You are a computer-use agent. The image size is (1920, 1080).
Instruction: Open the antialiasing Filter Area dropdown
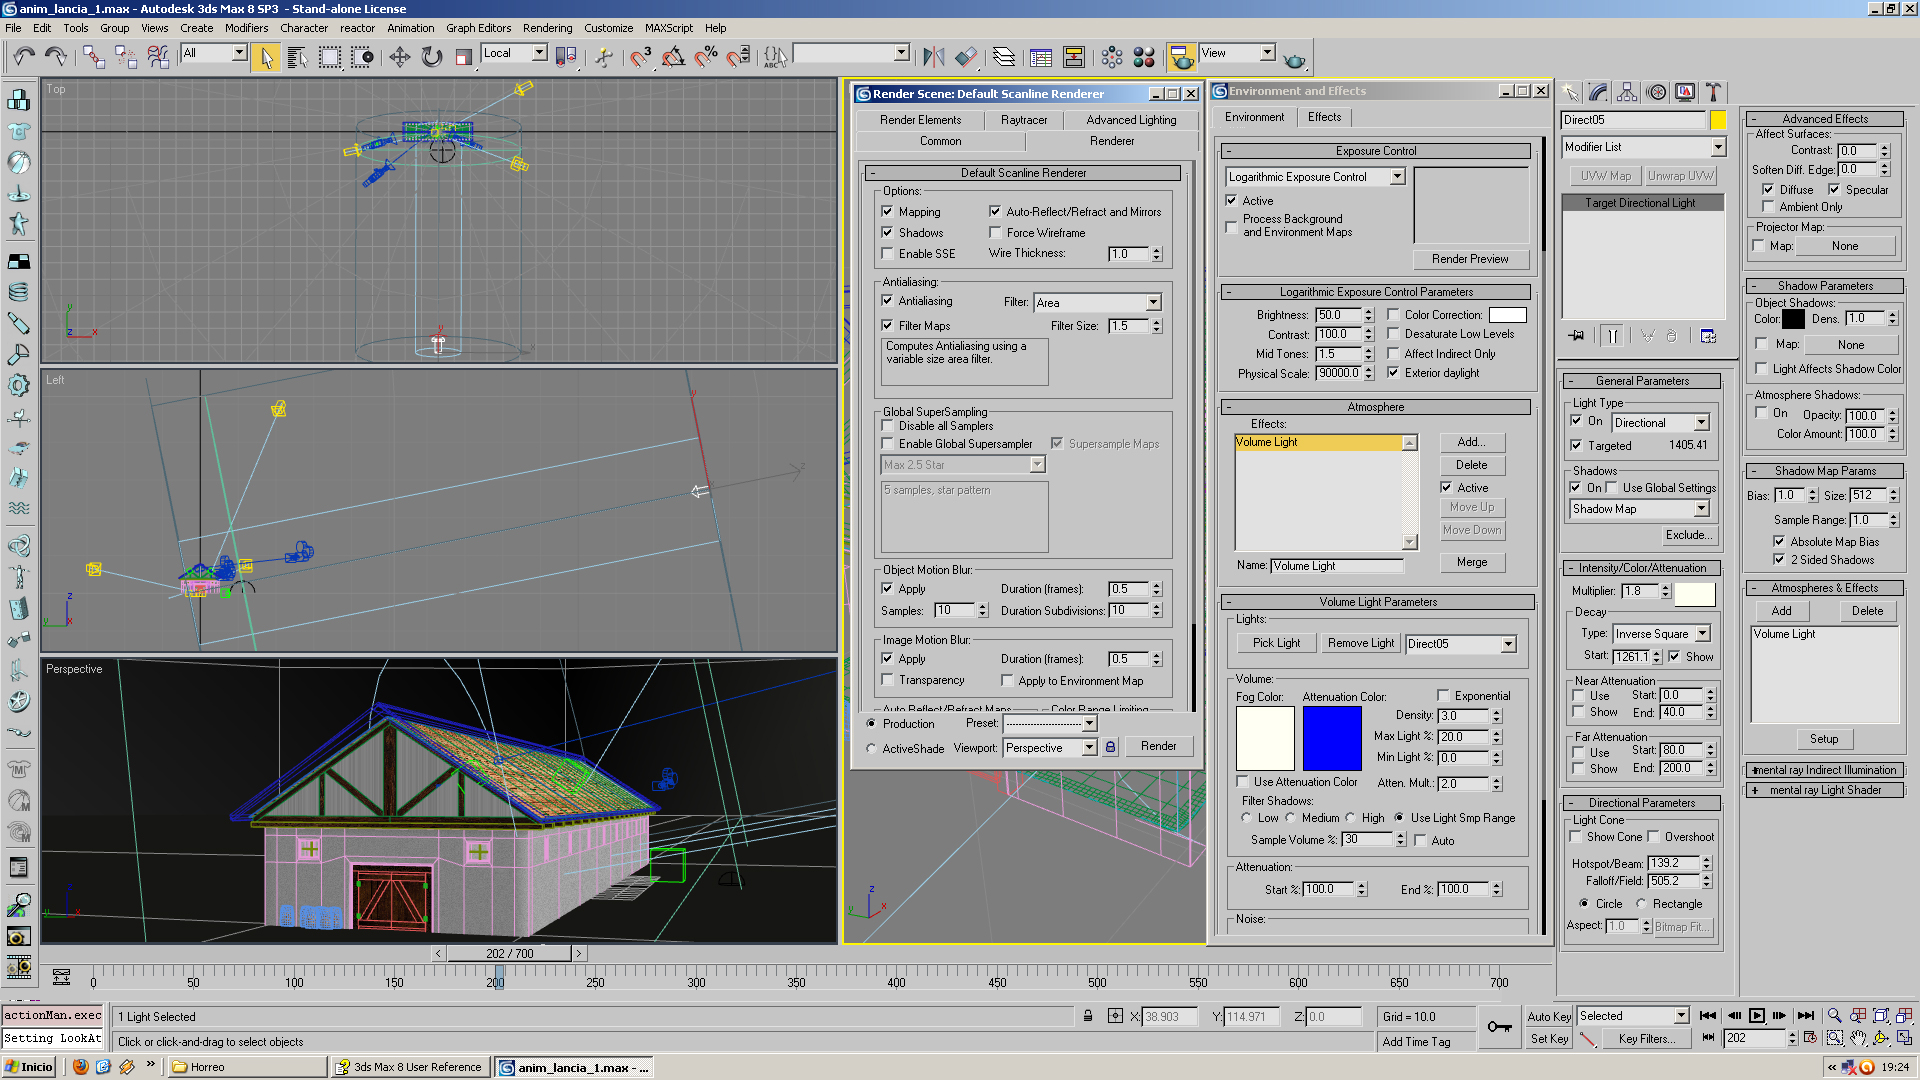(x=1153, y=302)
